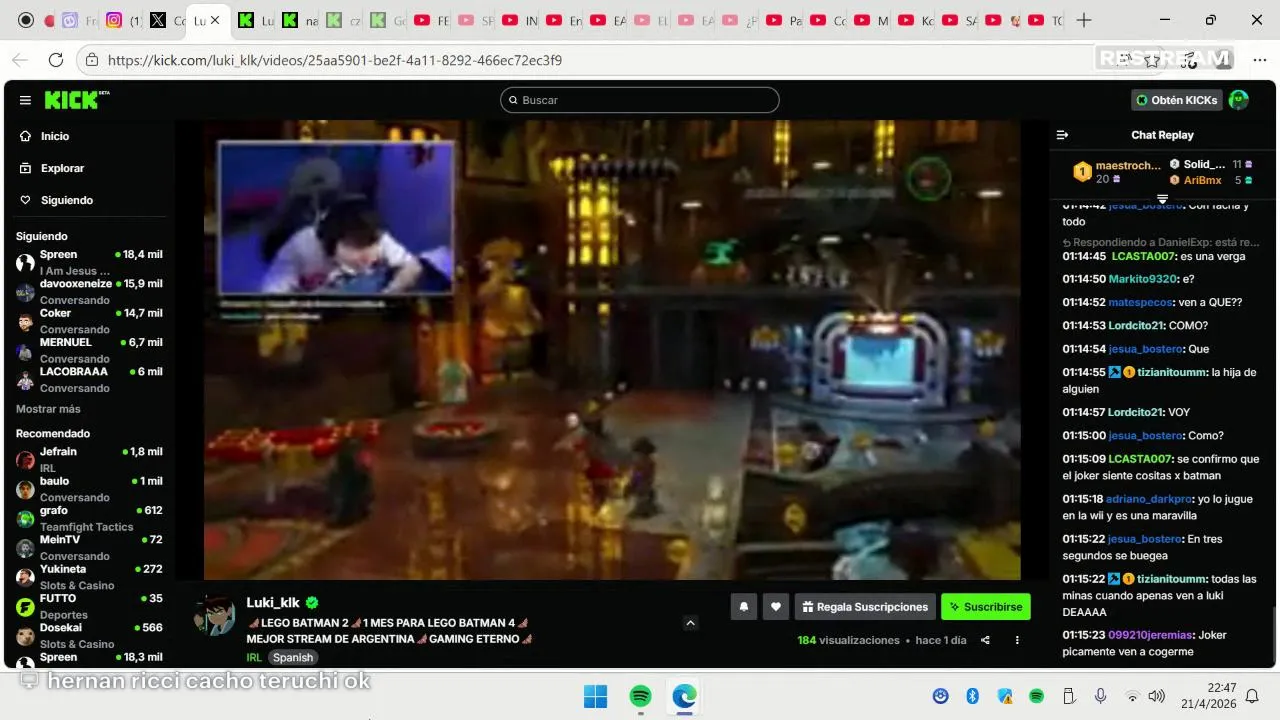The image size is (1280, 720).
Task: Open Explorar in the sidebar
Action: point(62,168)
